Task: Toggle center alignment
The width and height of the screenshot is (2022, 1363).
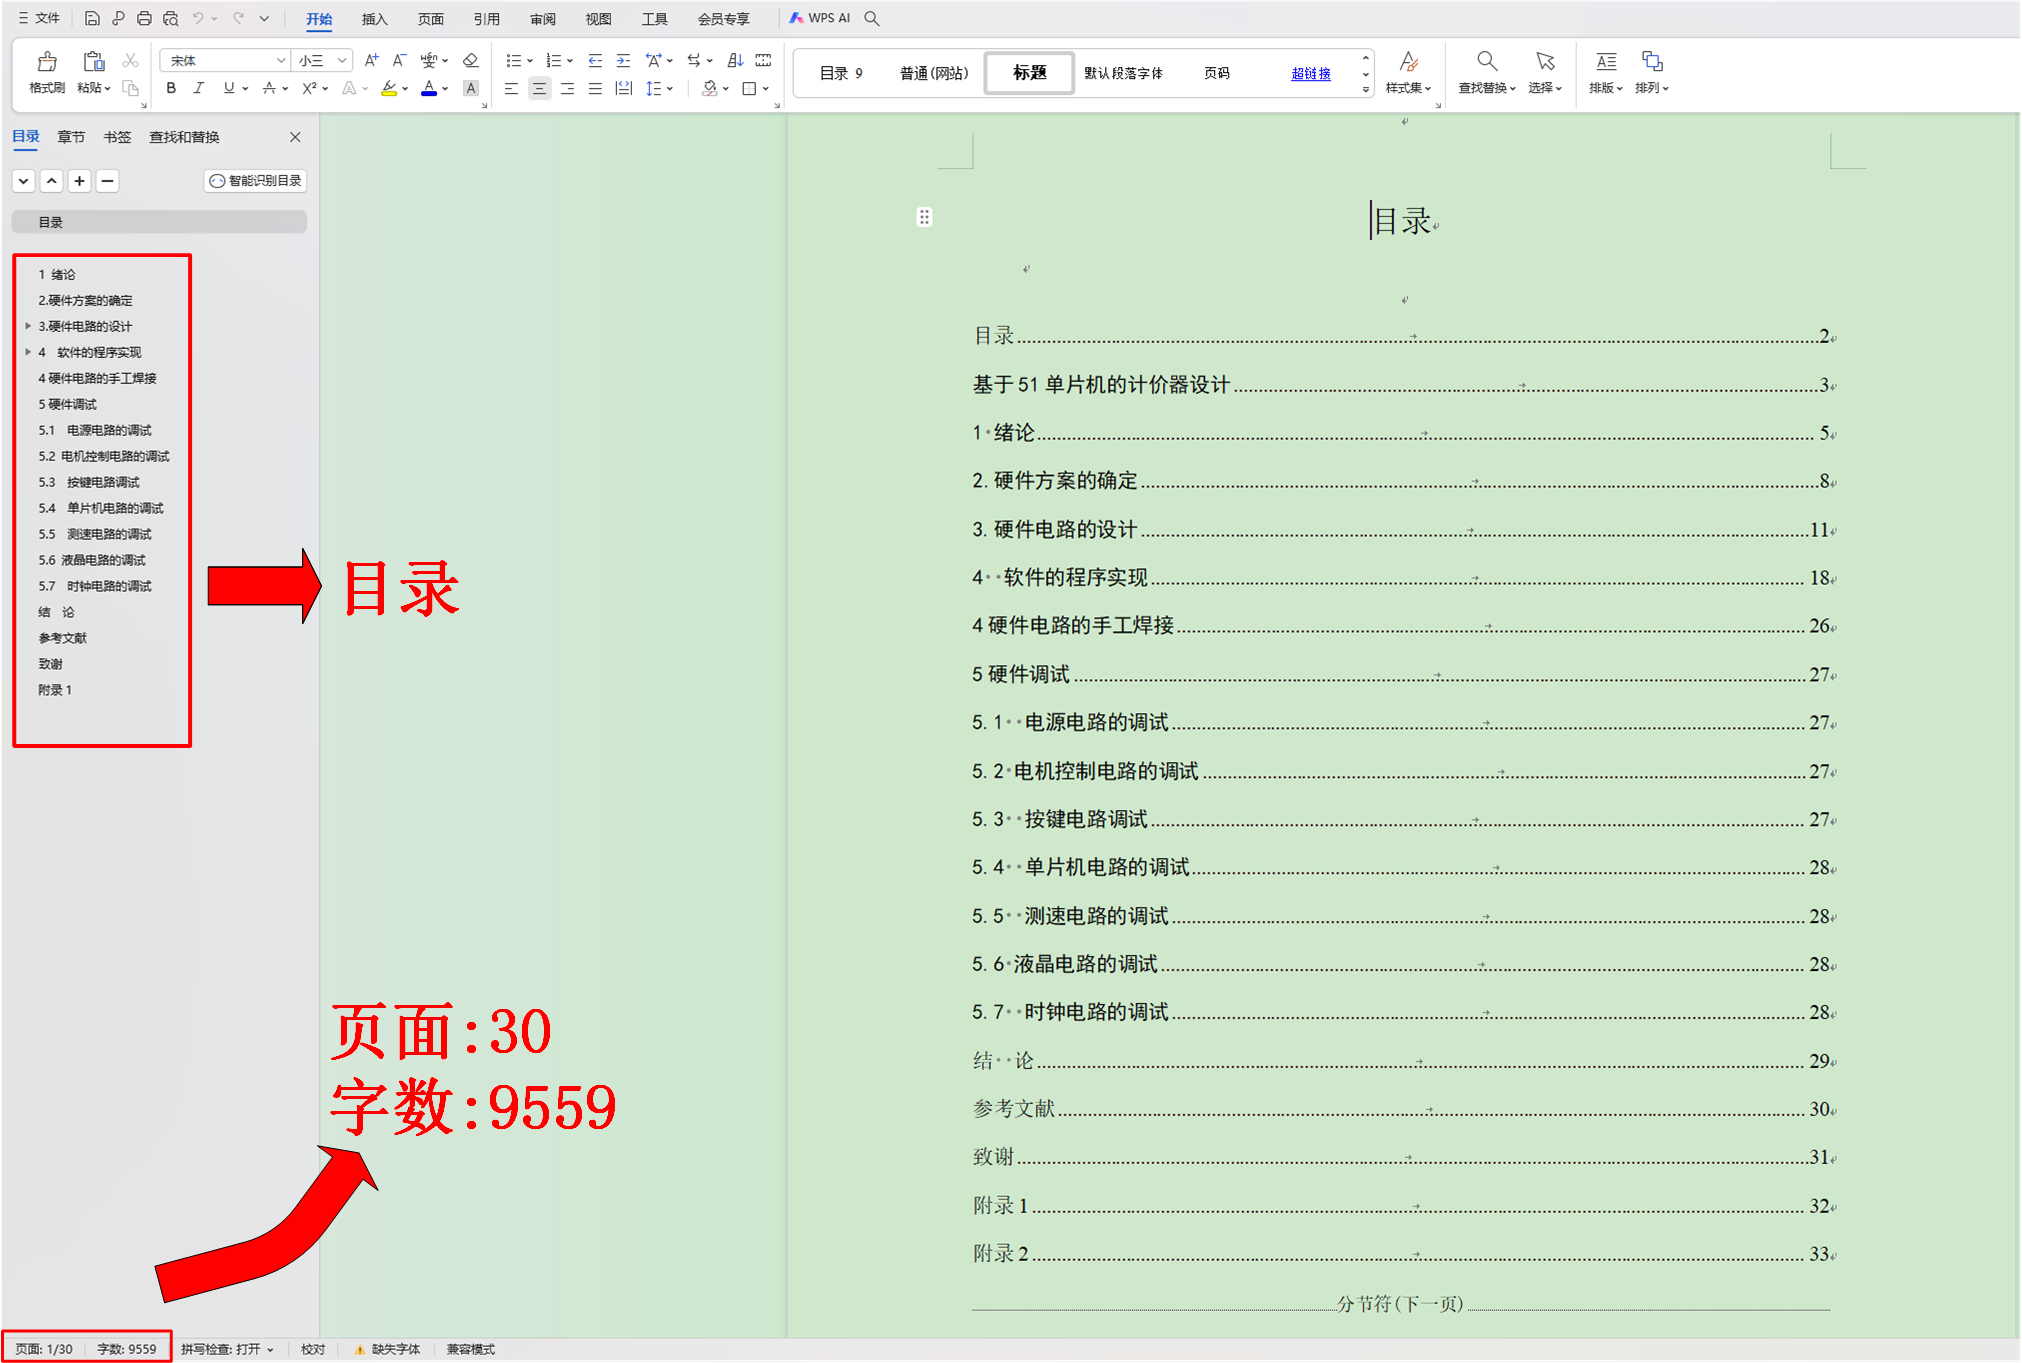Action: tap(539, 88)
